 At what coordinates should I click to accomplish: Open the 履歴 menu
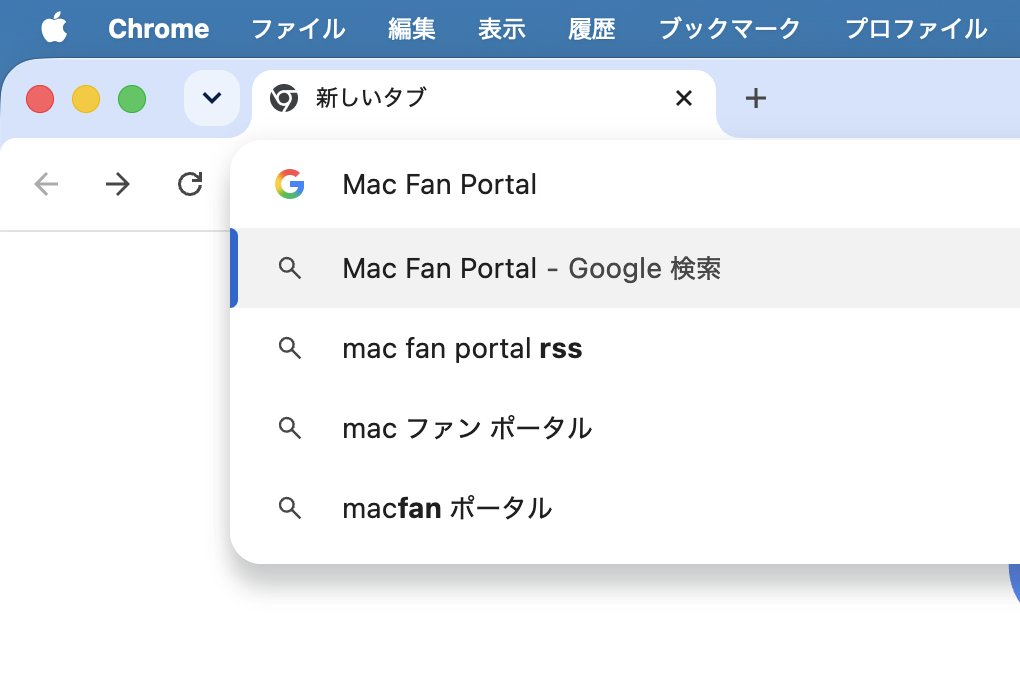[591, 29]
